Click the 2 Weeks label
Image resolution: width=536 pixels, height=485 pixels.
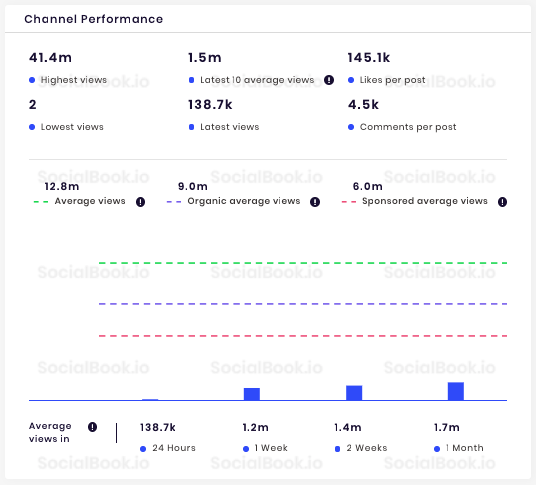(x=367, y=448)
